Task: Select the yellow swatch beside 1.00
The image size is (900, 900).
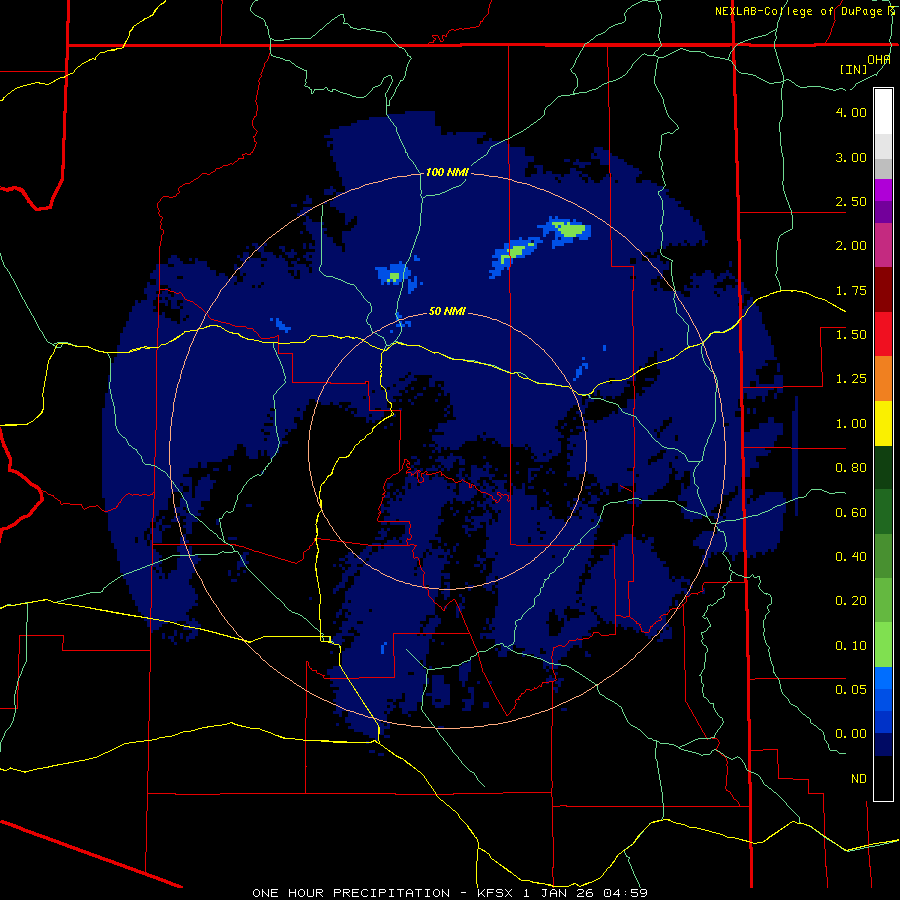Action: tap(883, 424)
